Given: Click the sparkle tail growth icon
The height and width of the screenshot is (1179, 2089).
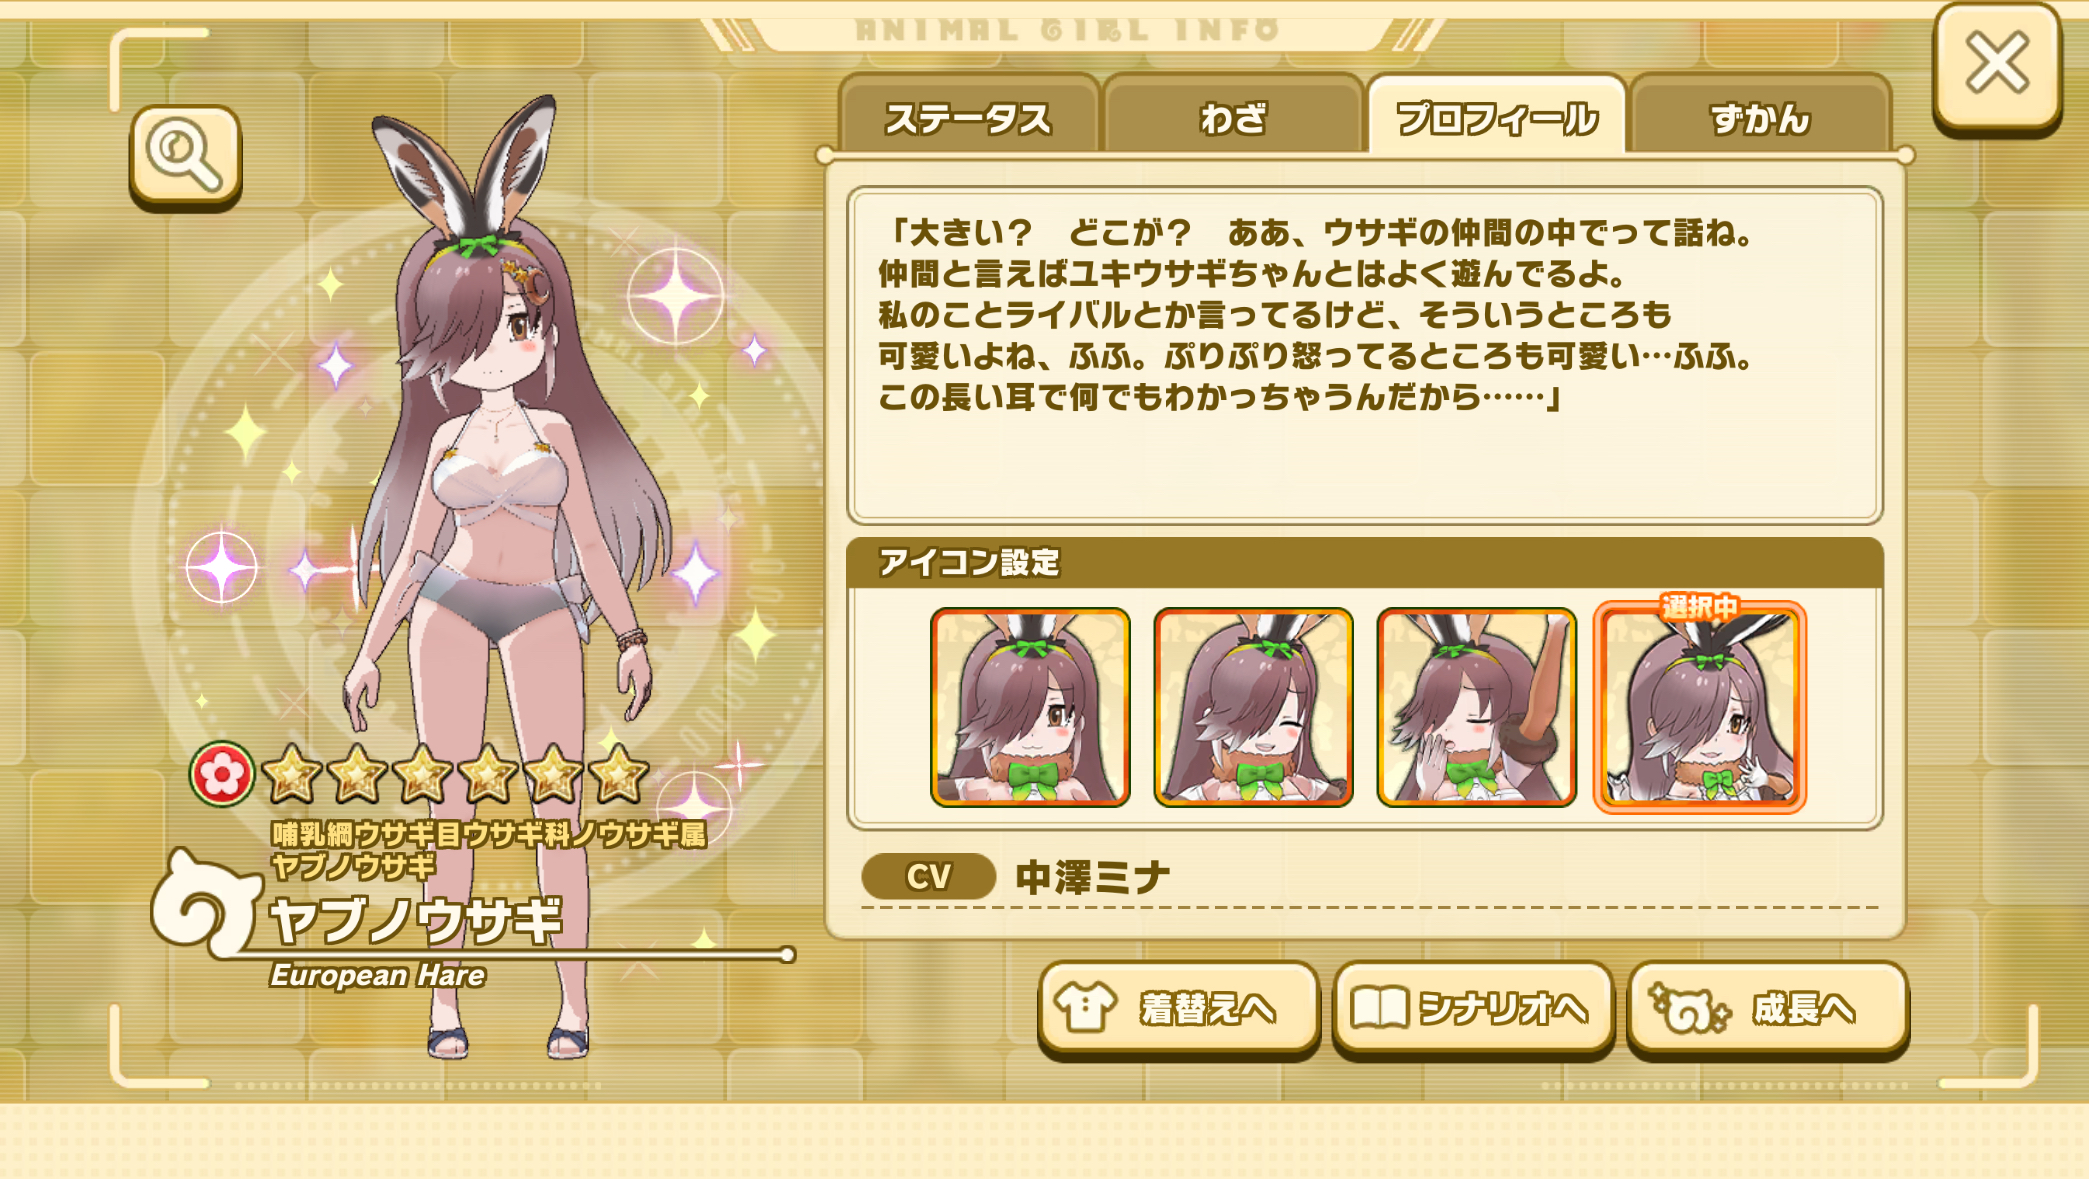Looking at the screenshot, I should 1689,1008.
